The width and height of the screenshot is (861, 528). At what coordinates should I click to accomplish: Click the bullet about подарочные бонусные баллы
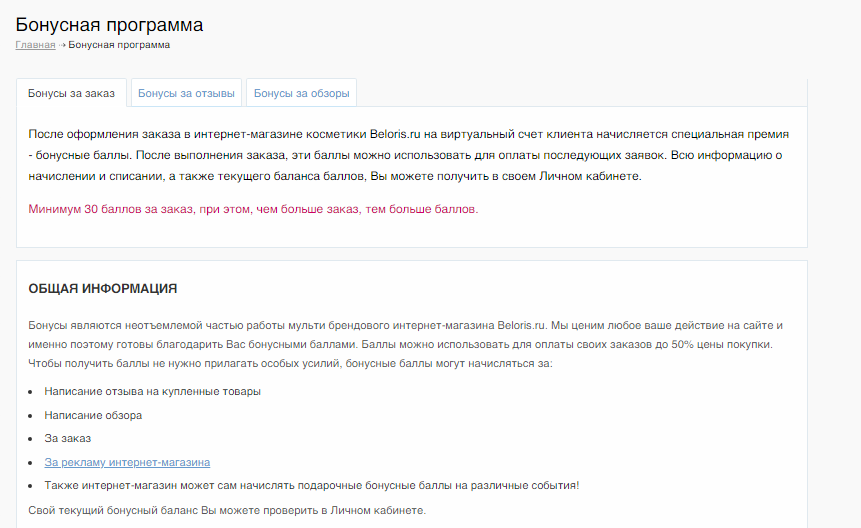coord(311,486)
